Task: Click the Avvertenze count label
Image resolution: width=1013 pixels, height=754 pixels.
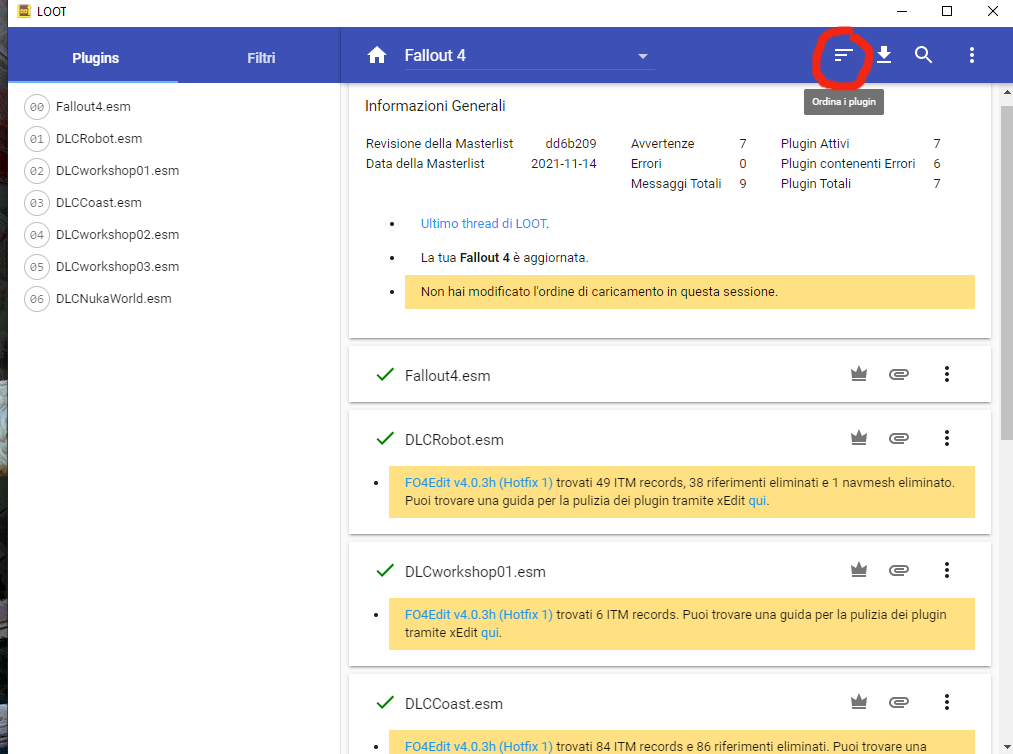Action: 662,143
